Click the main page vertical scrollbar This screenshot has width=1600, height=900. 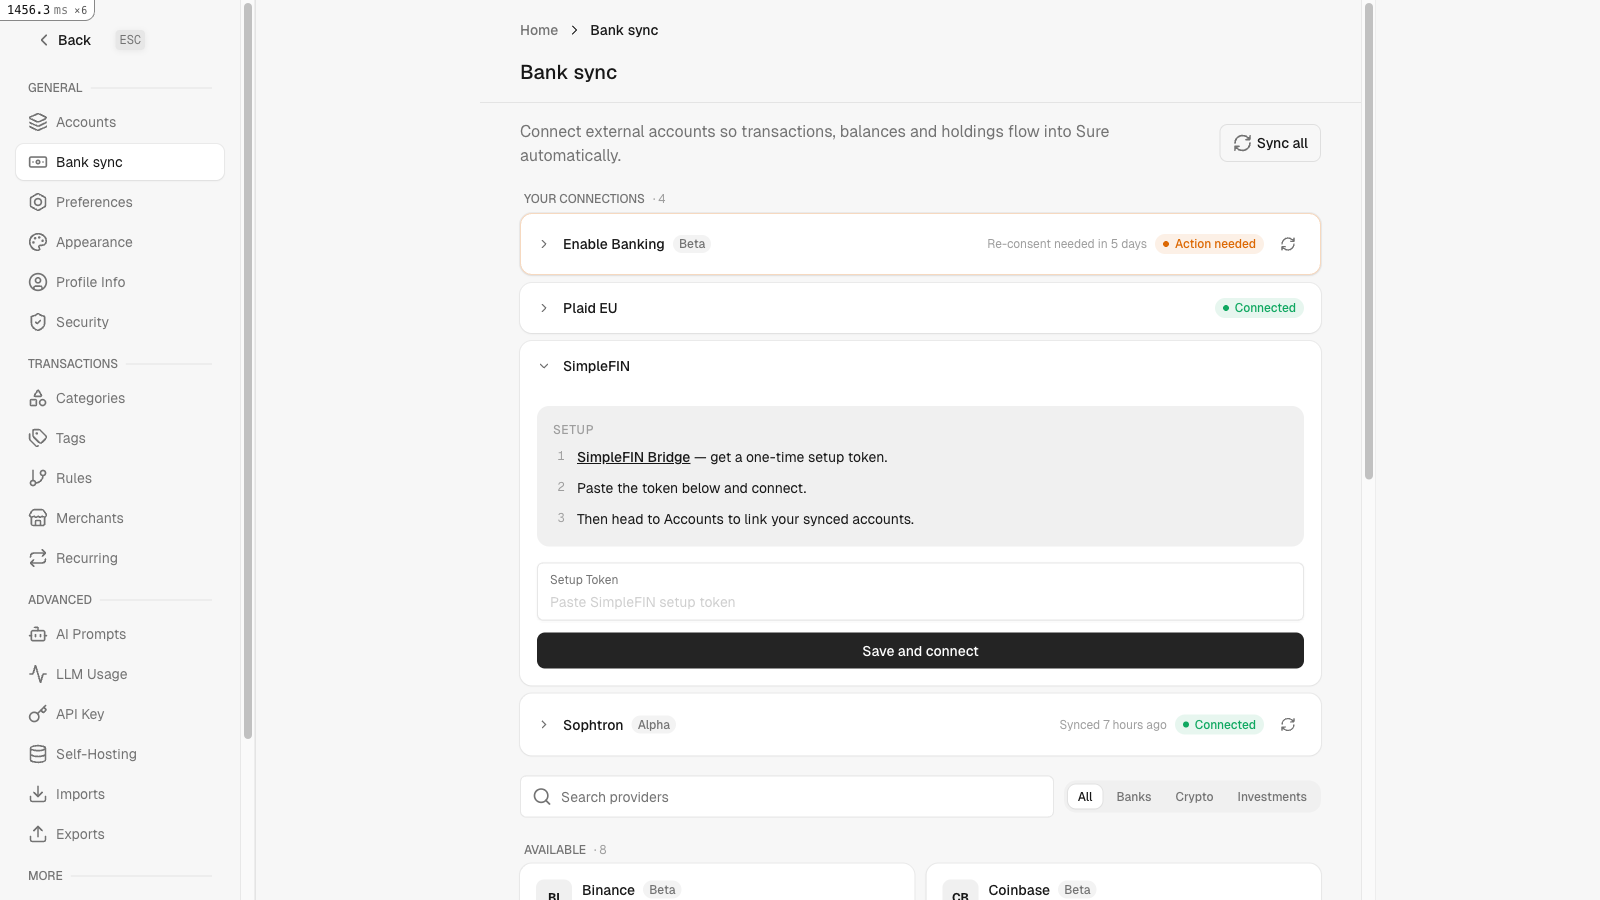tap(1368, 240)
